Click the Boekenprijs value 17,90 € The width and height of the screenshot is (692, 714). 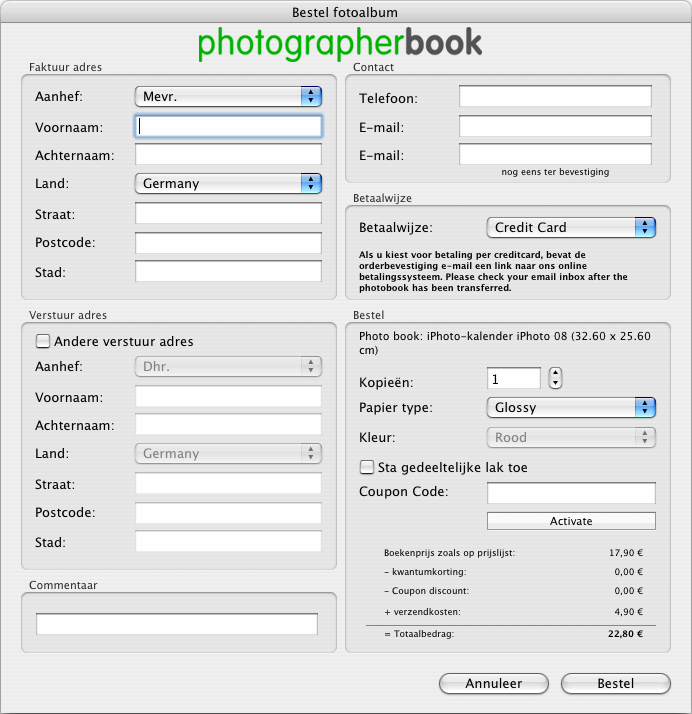pyautogui.click(x=626, y=553)
